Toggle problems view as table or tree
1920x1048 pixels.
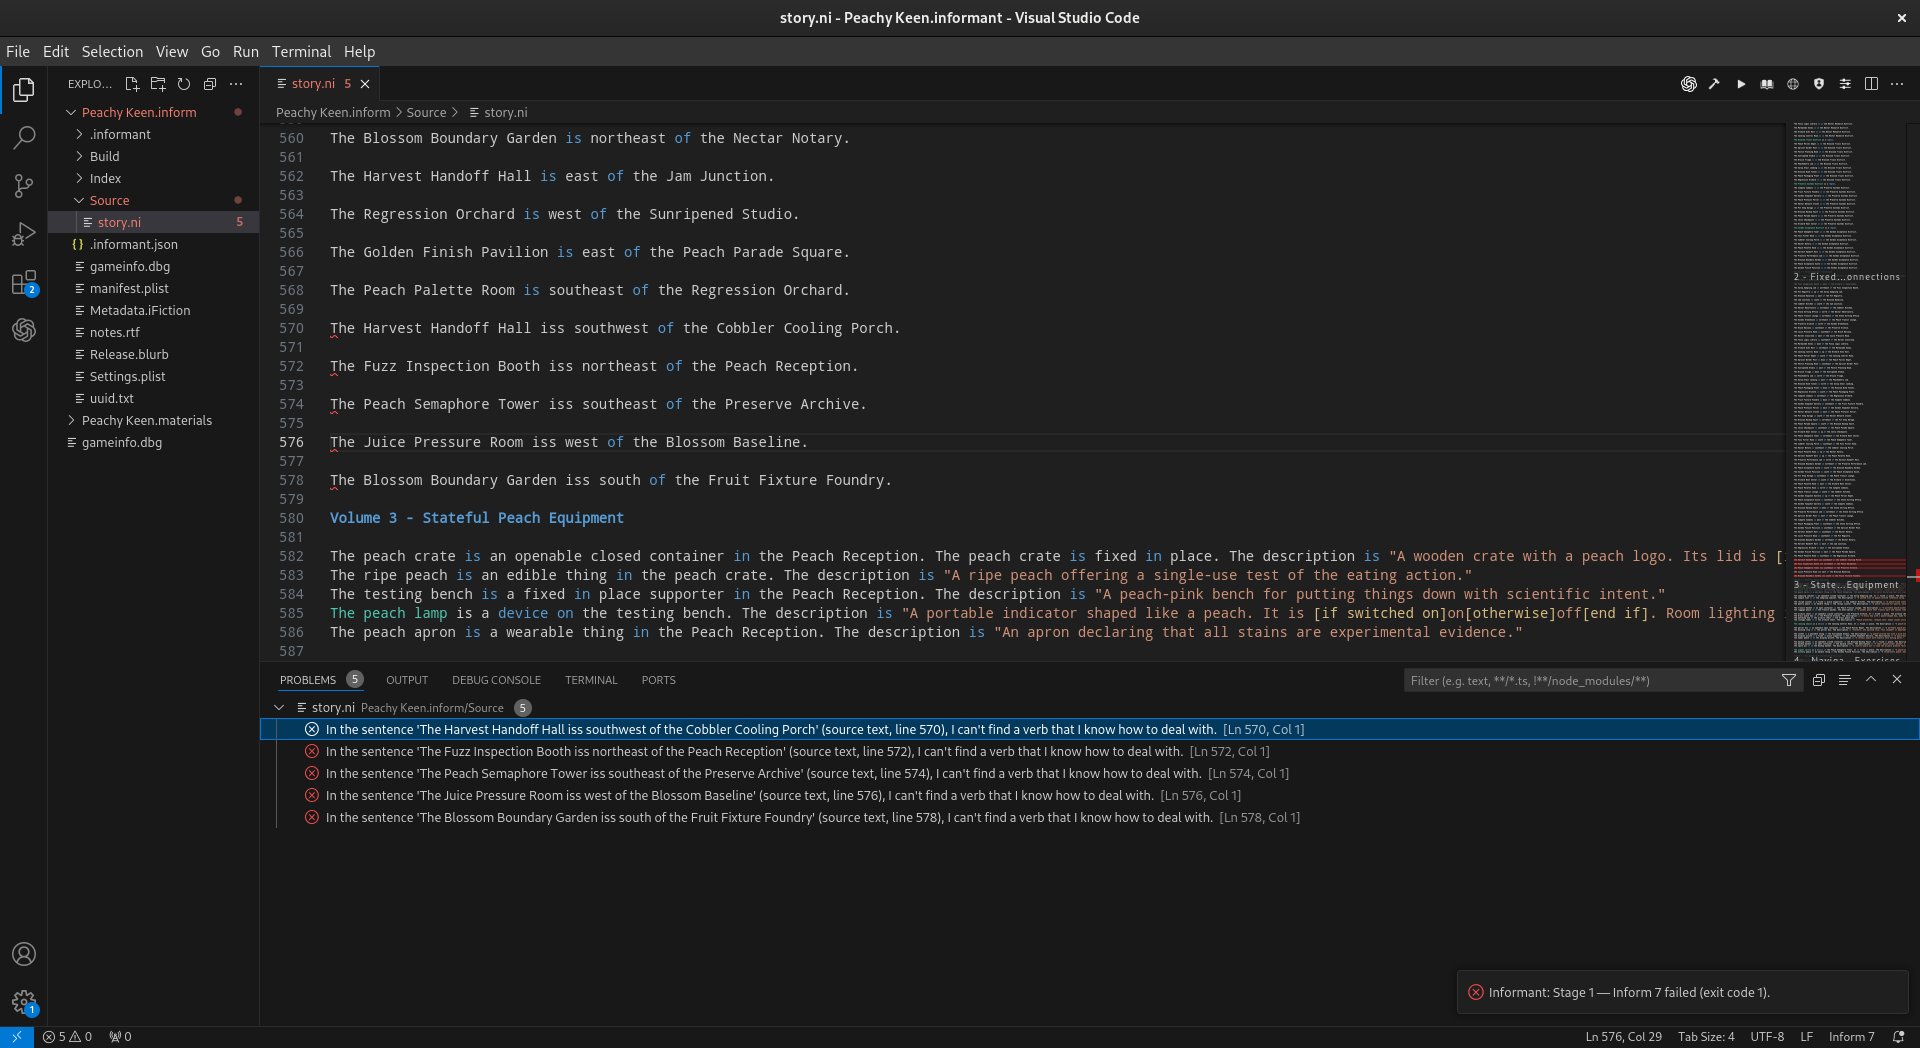[1845, 680]
